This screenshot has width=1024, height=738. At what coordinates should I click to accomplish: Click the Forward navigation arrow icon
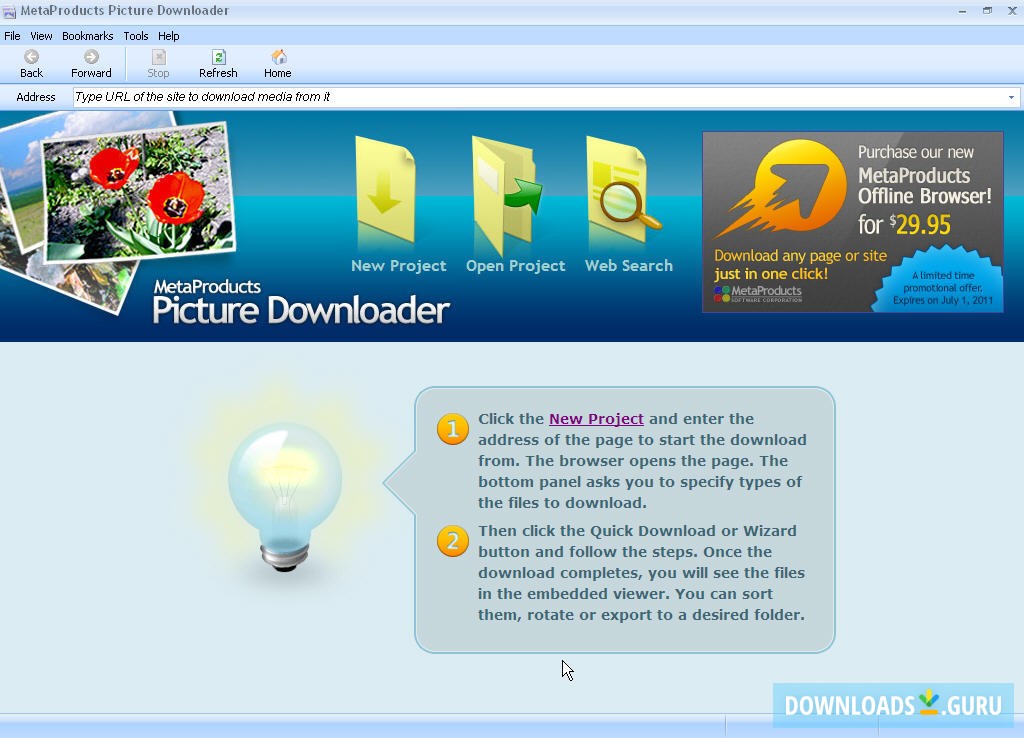(x=91, y=57)
